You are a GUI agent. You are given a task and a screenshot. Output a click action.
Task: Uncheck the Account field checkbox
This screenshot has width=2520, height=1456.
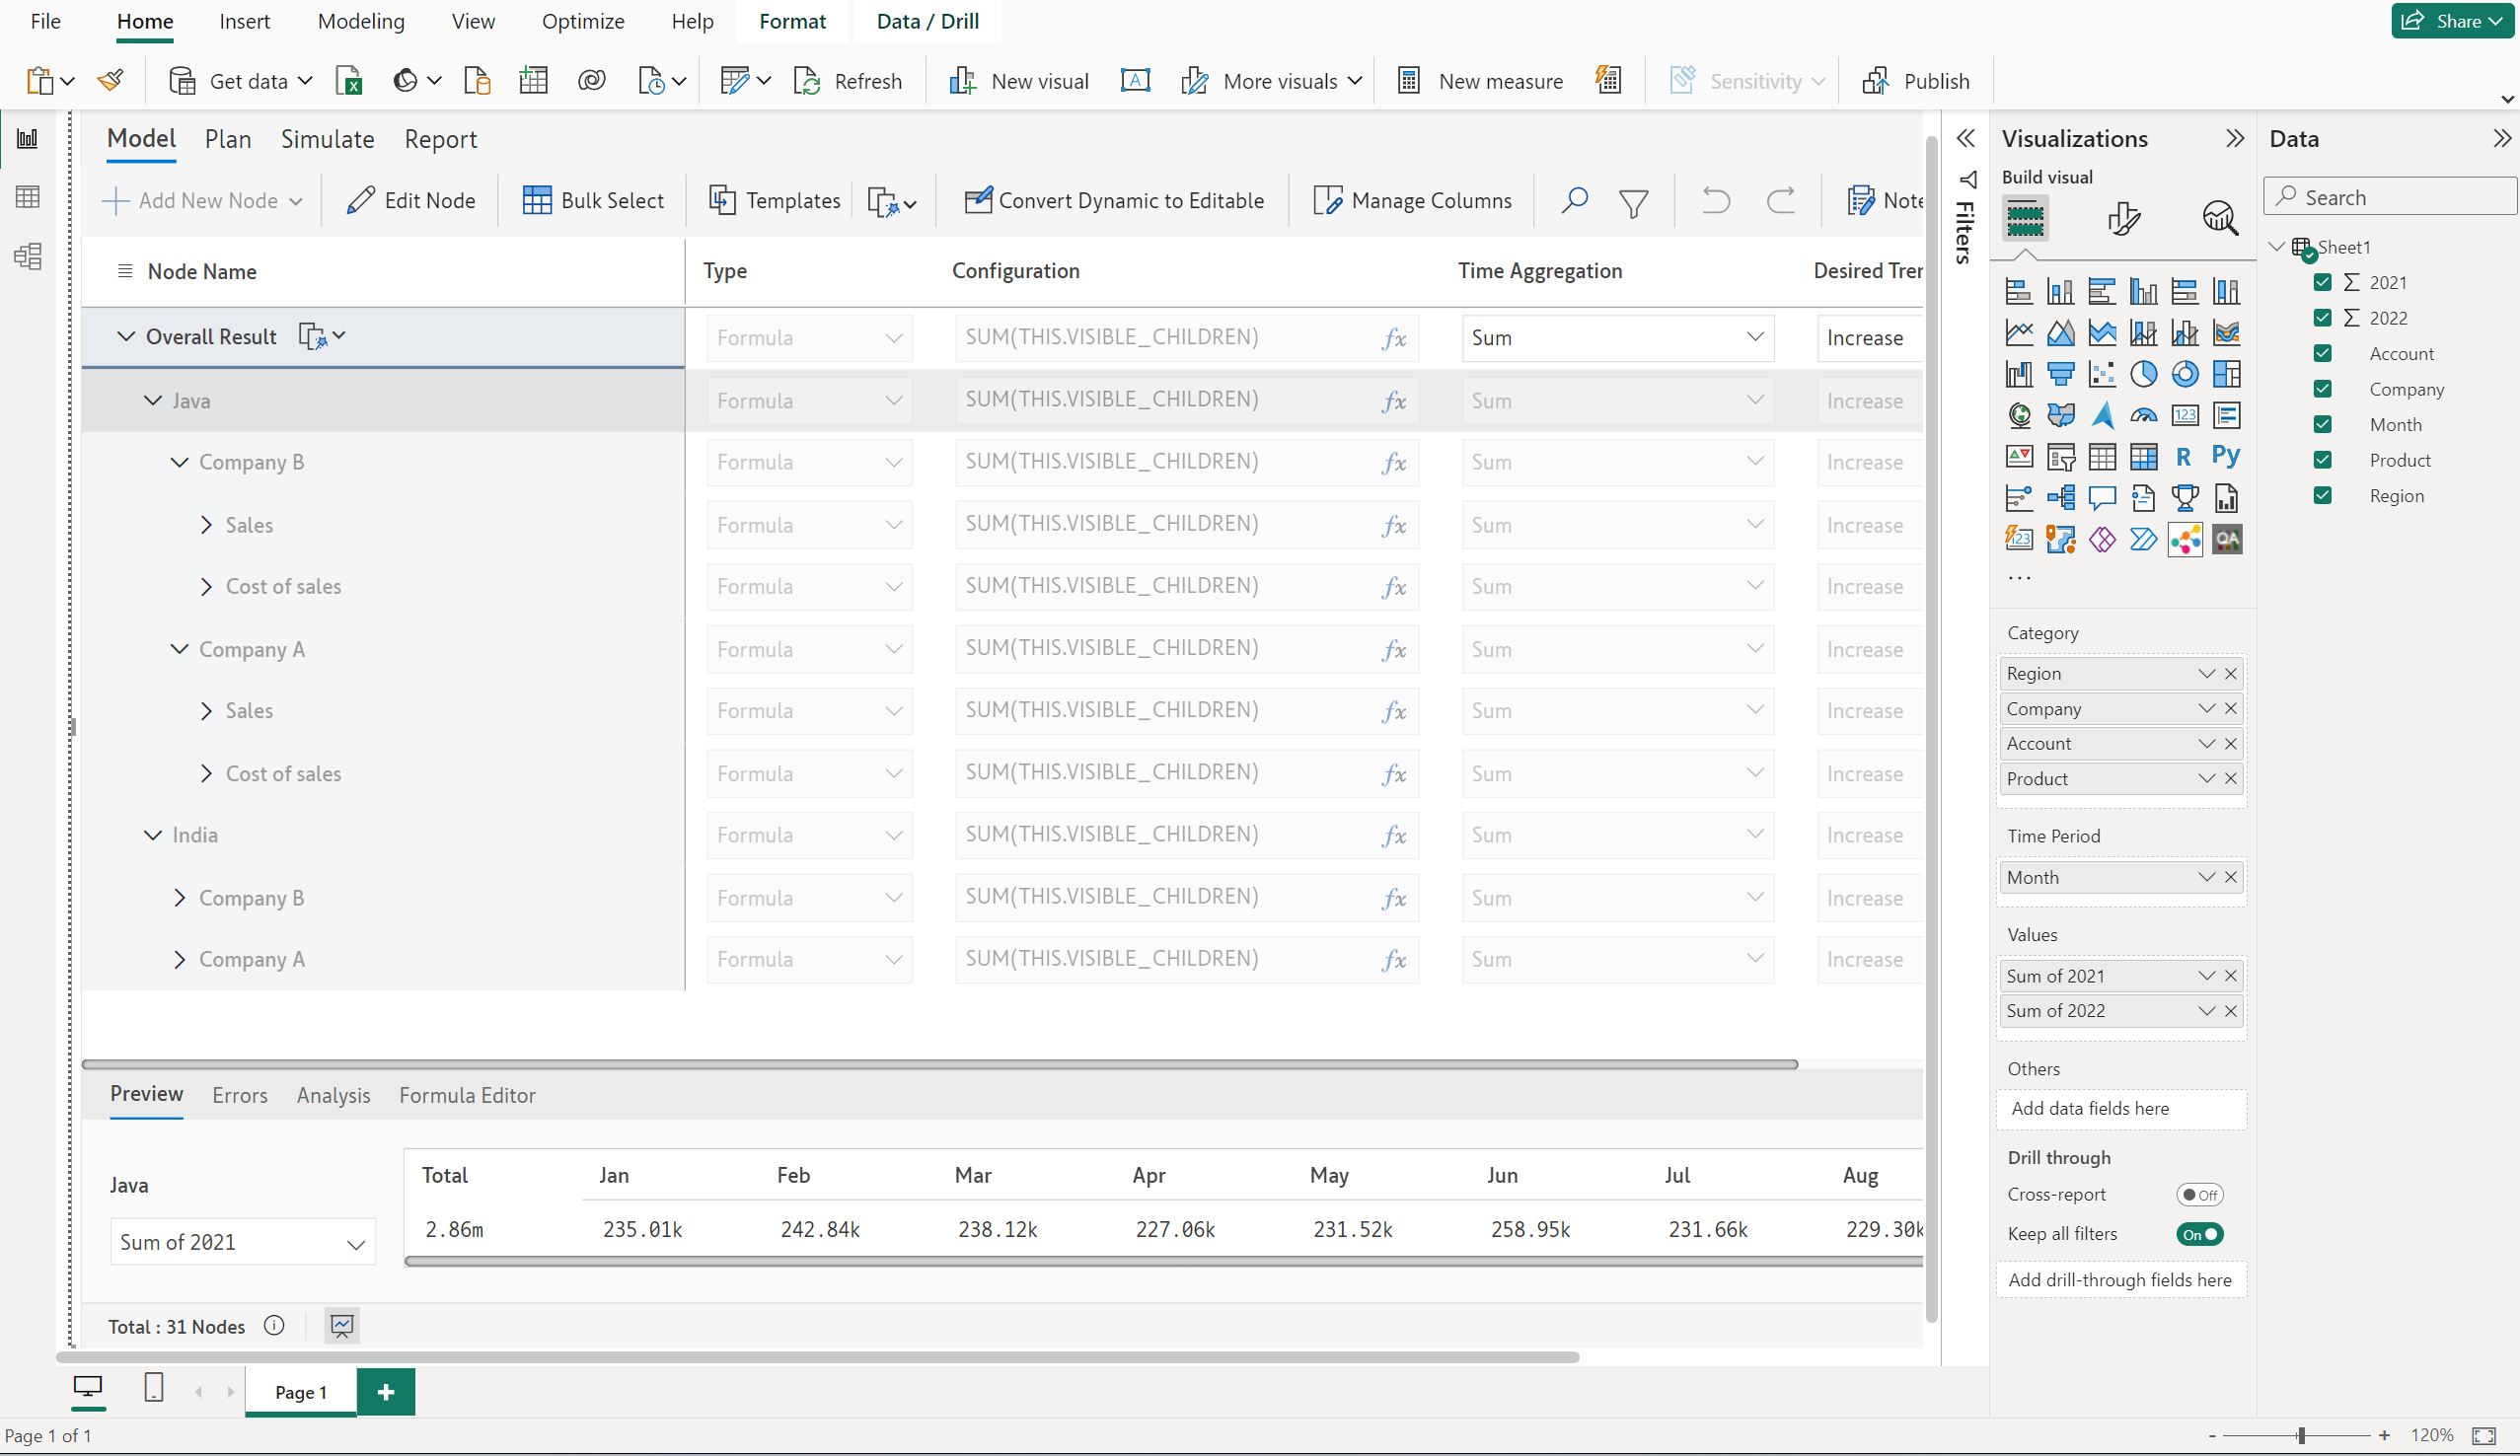click(2323, 354)
